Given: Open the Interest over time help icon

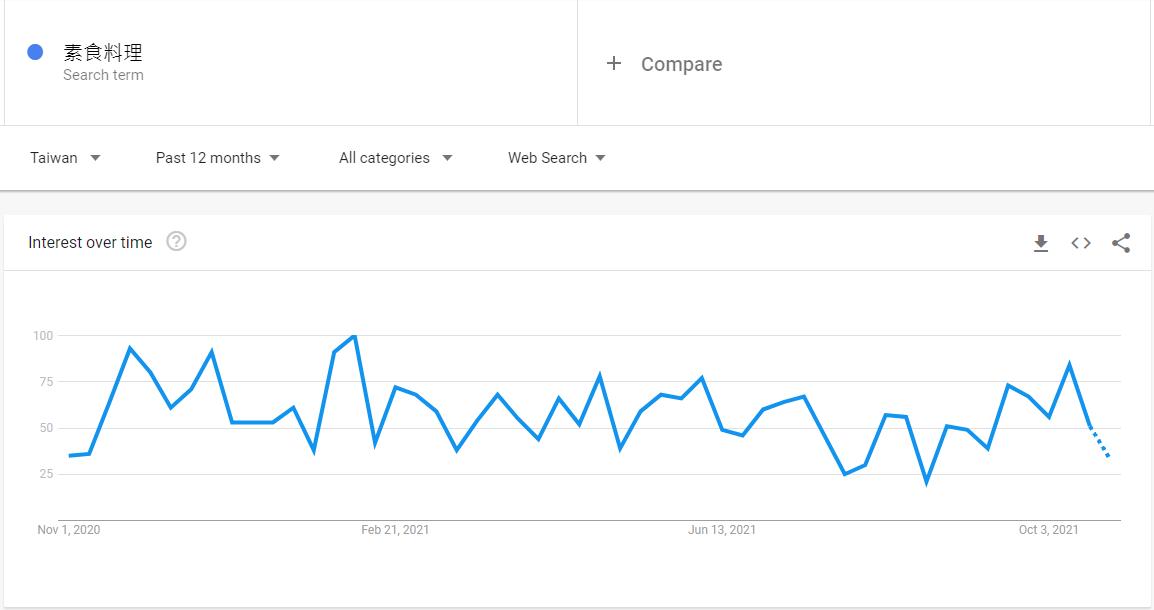Looking at the screenshot, I should (176, 241).
